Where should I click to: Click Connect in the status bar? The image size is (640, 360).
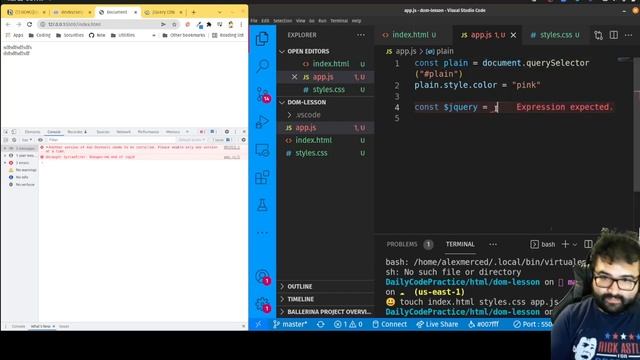click(389, 324)
